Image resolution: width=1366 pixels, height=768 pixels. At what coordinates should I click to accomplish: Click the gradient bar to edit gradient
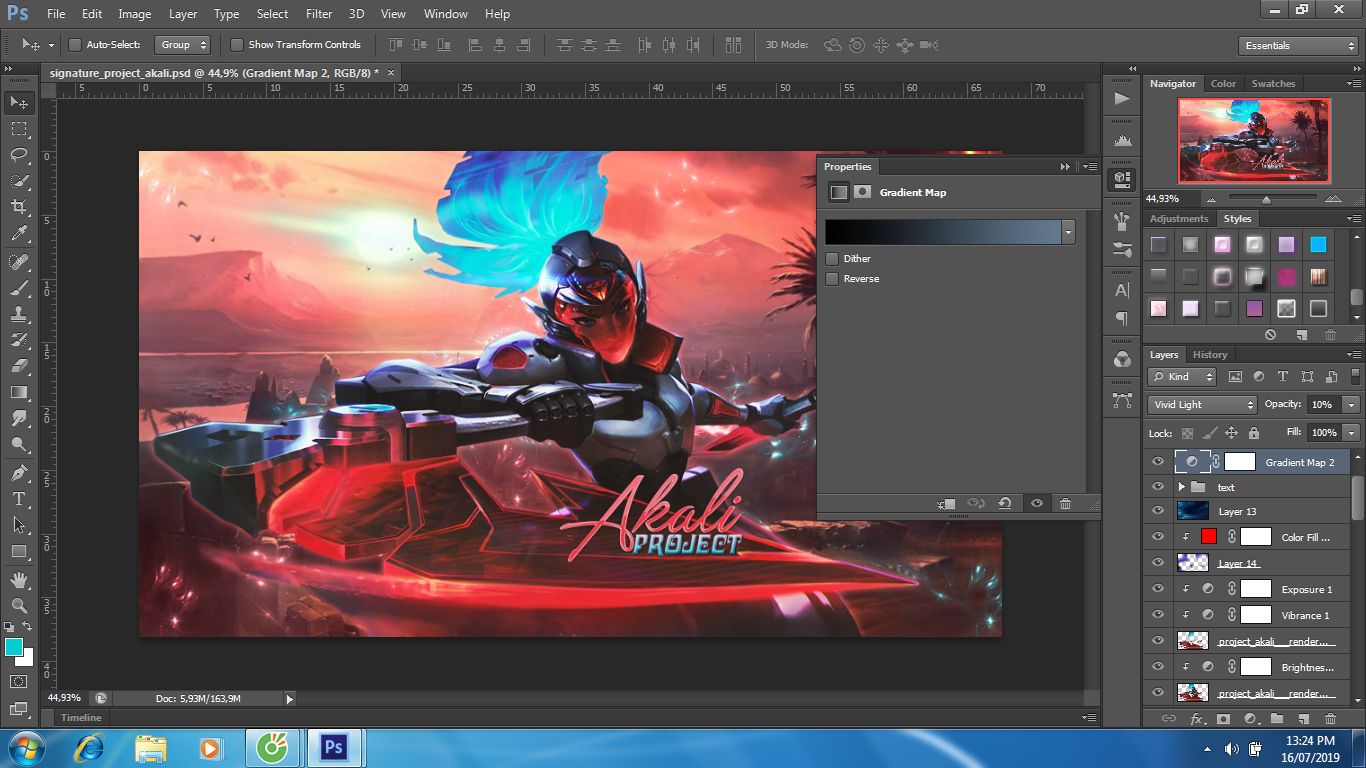(943, 232)
